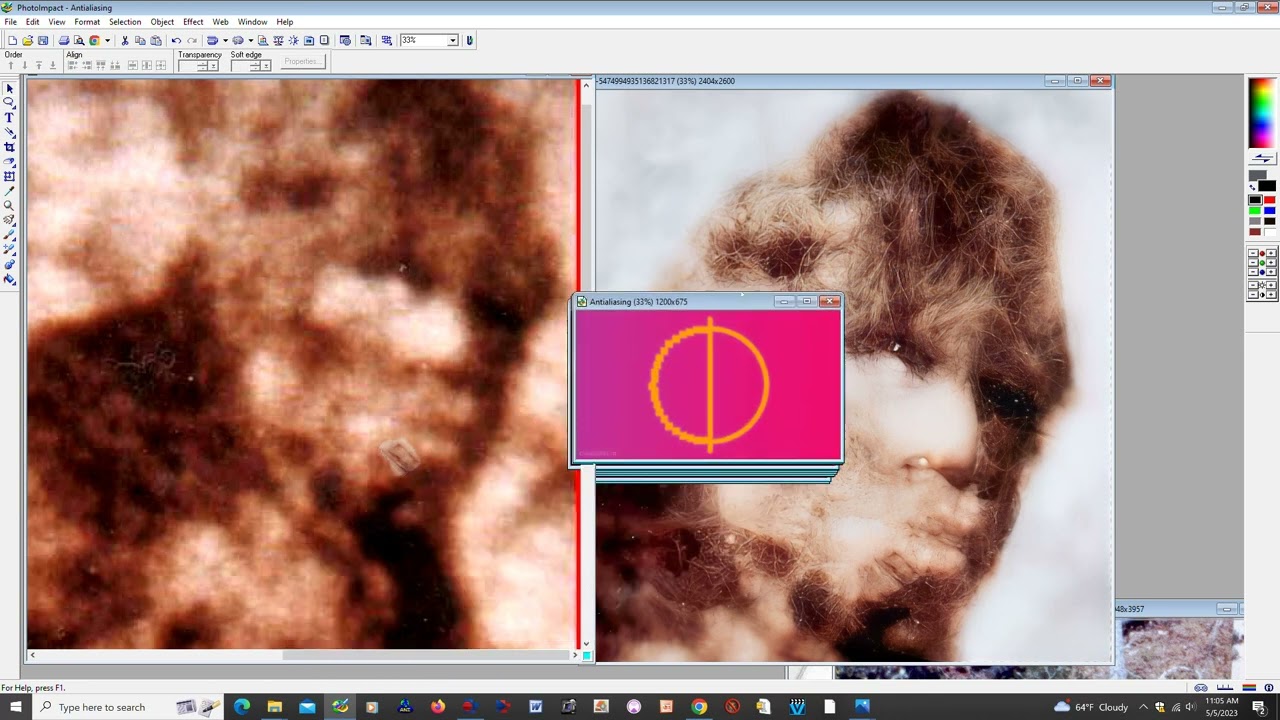The height and width of the screenshot is (720, 1280).
Task: Open the Window menu
Action: coord(252,21)
